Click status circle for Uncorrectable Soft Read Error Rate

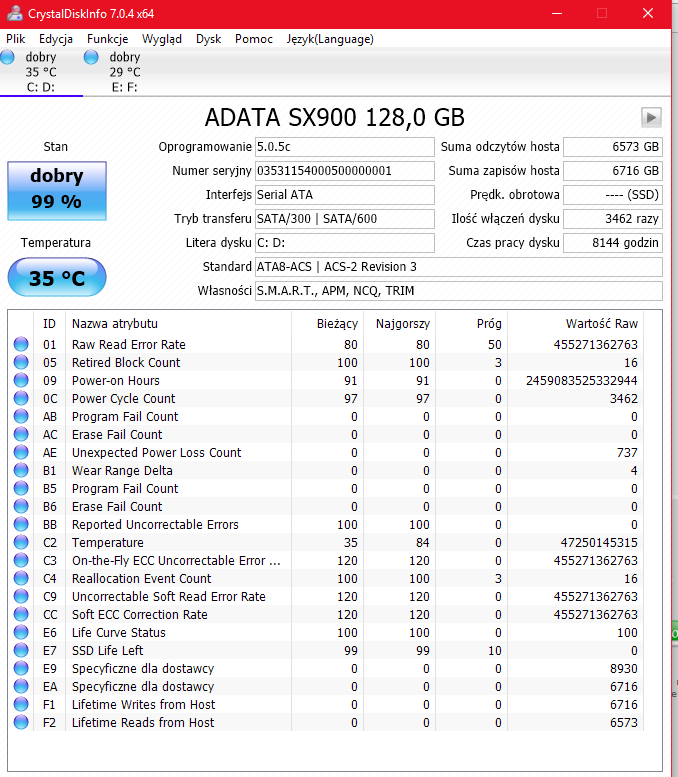(21, 597)
